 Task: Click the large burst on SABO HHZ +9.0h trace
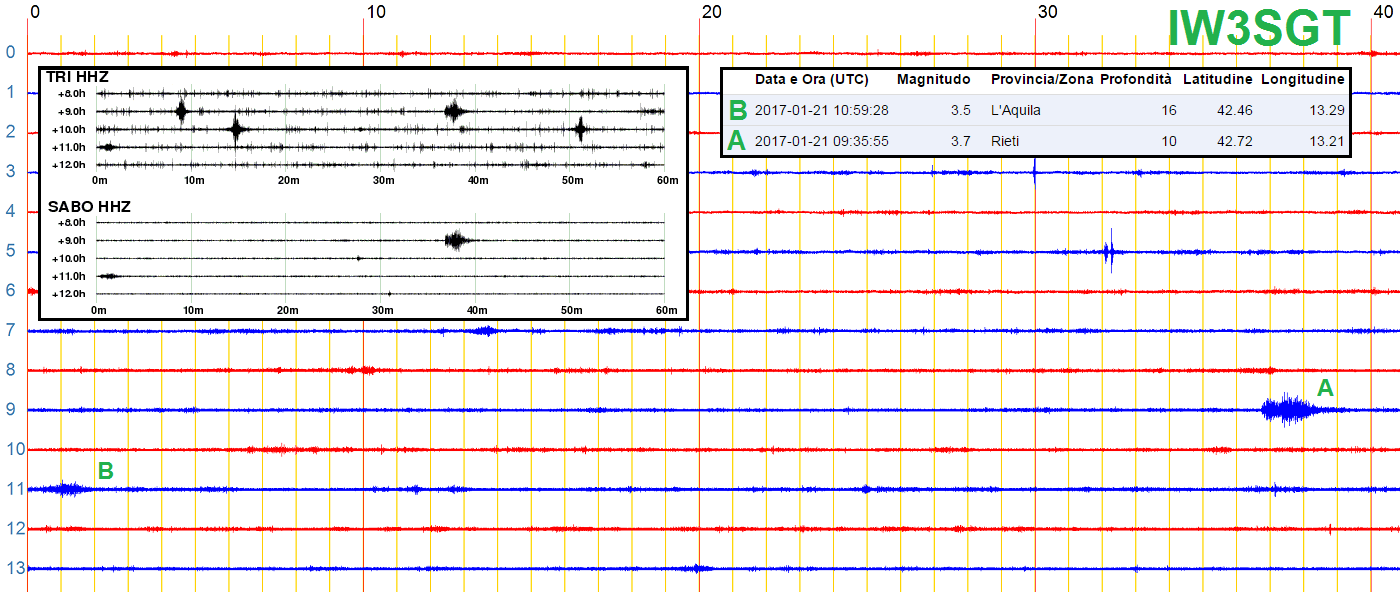pos(457,240)
